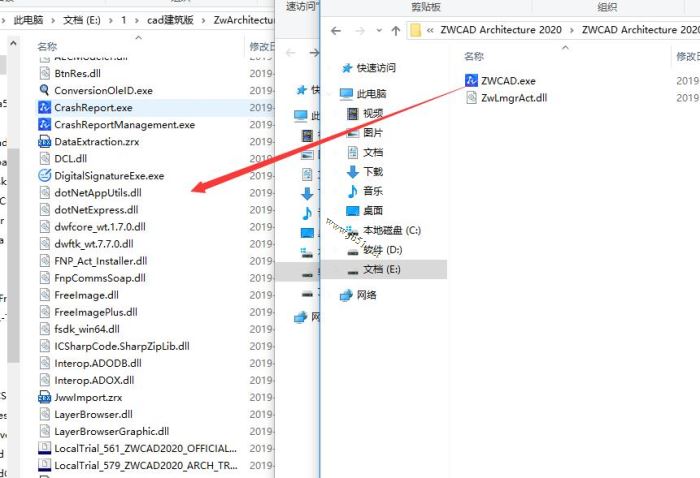Open recent locations dropdown in right window
The width and height of the screenshot is (700, 478).
[379, 30]
